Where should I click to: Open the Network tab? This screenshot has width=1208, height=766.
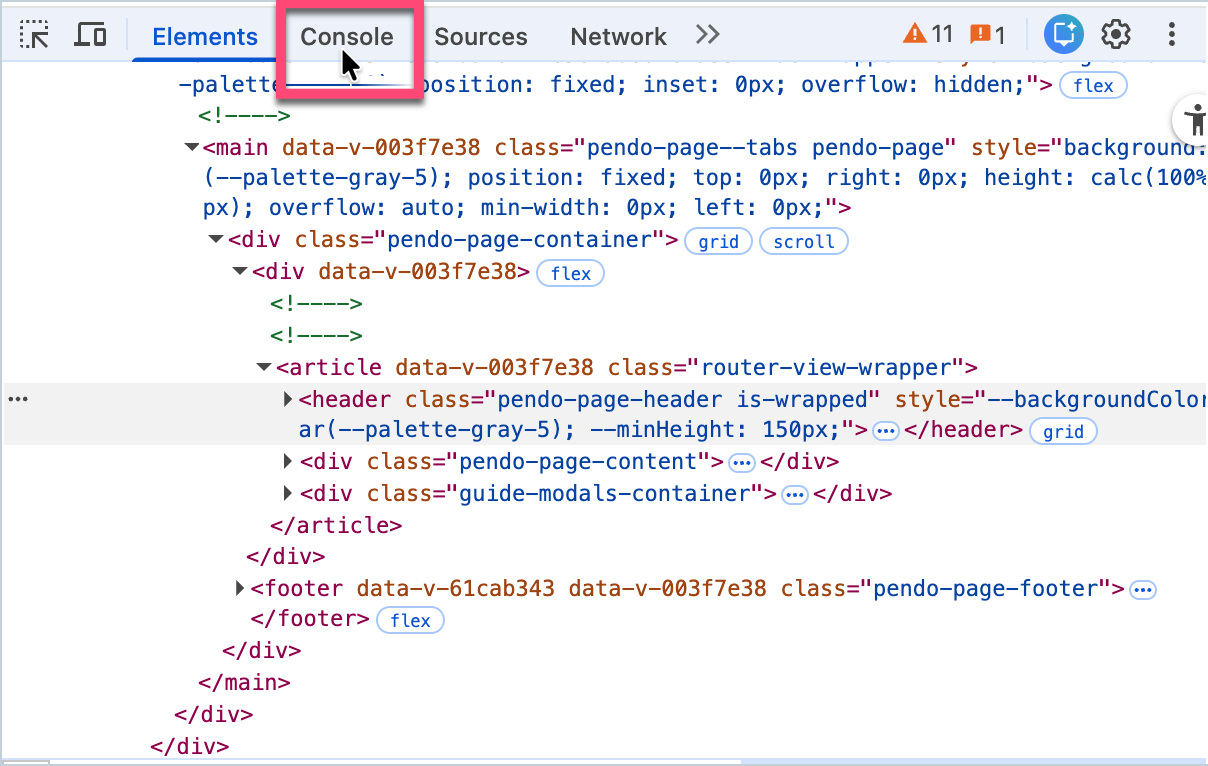618,37
